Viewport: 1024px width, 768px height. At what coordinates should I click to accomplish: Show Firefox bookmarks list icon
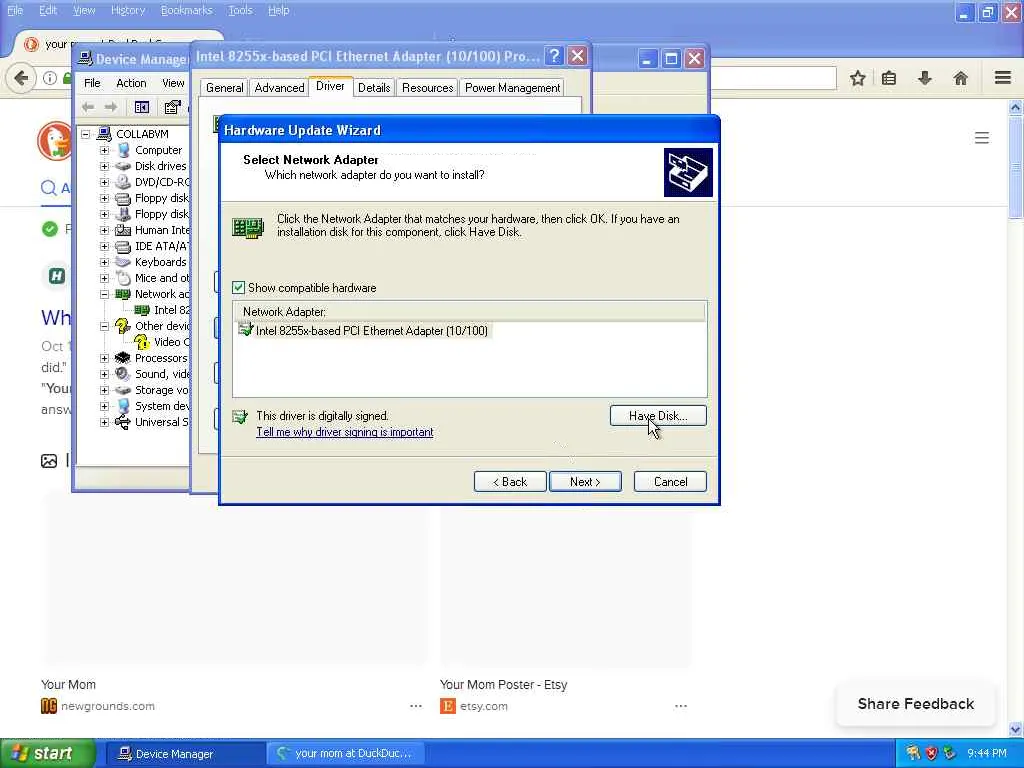pos(889,78)
